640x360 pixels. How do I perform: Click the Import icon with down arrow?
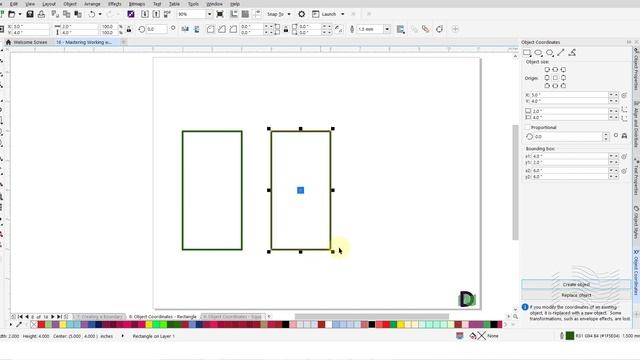click(145, 14)
